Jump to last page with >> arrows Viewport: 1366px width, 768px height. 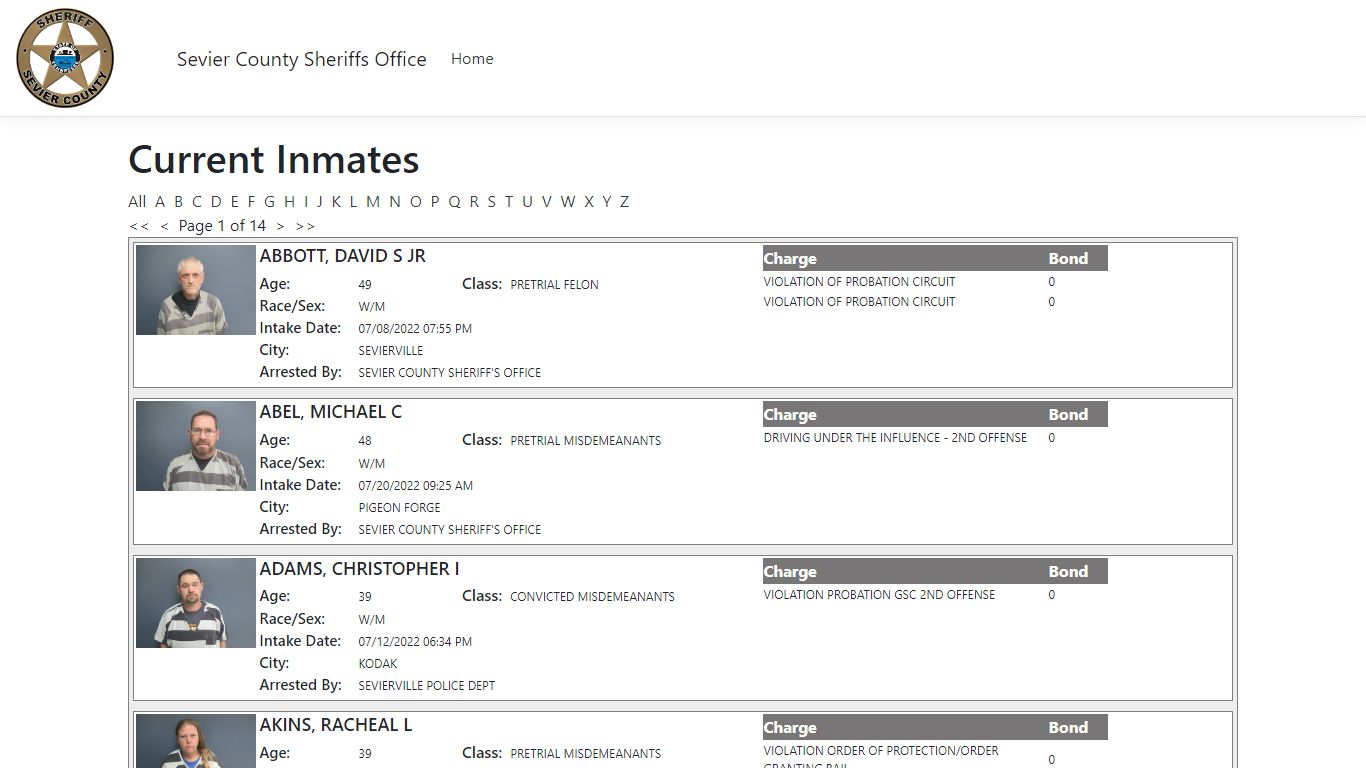305,226
